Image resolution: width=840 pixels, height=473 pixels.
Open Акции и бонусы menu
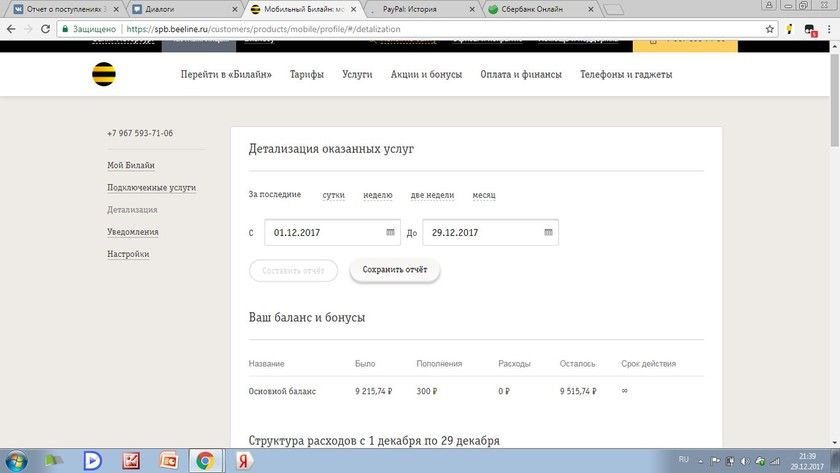coord(426,74)
